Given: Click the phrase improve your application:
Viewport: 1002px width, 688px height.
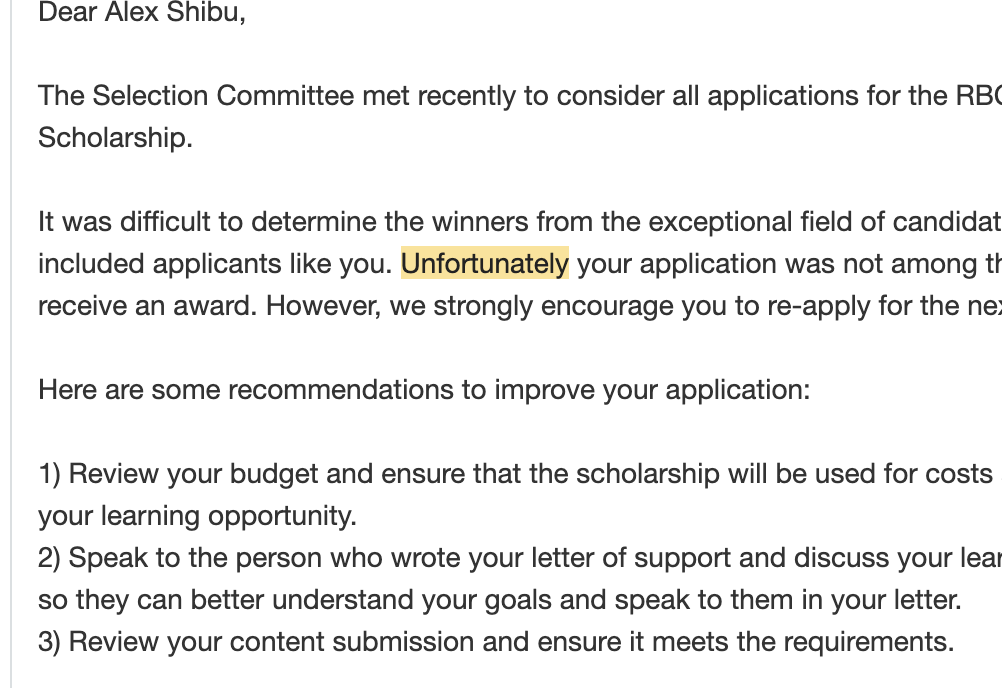Looking at the screenshot, I should (x=652, y=389).
